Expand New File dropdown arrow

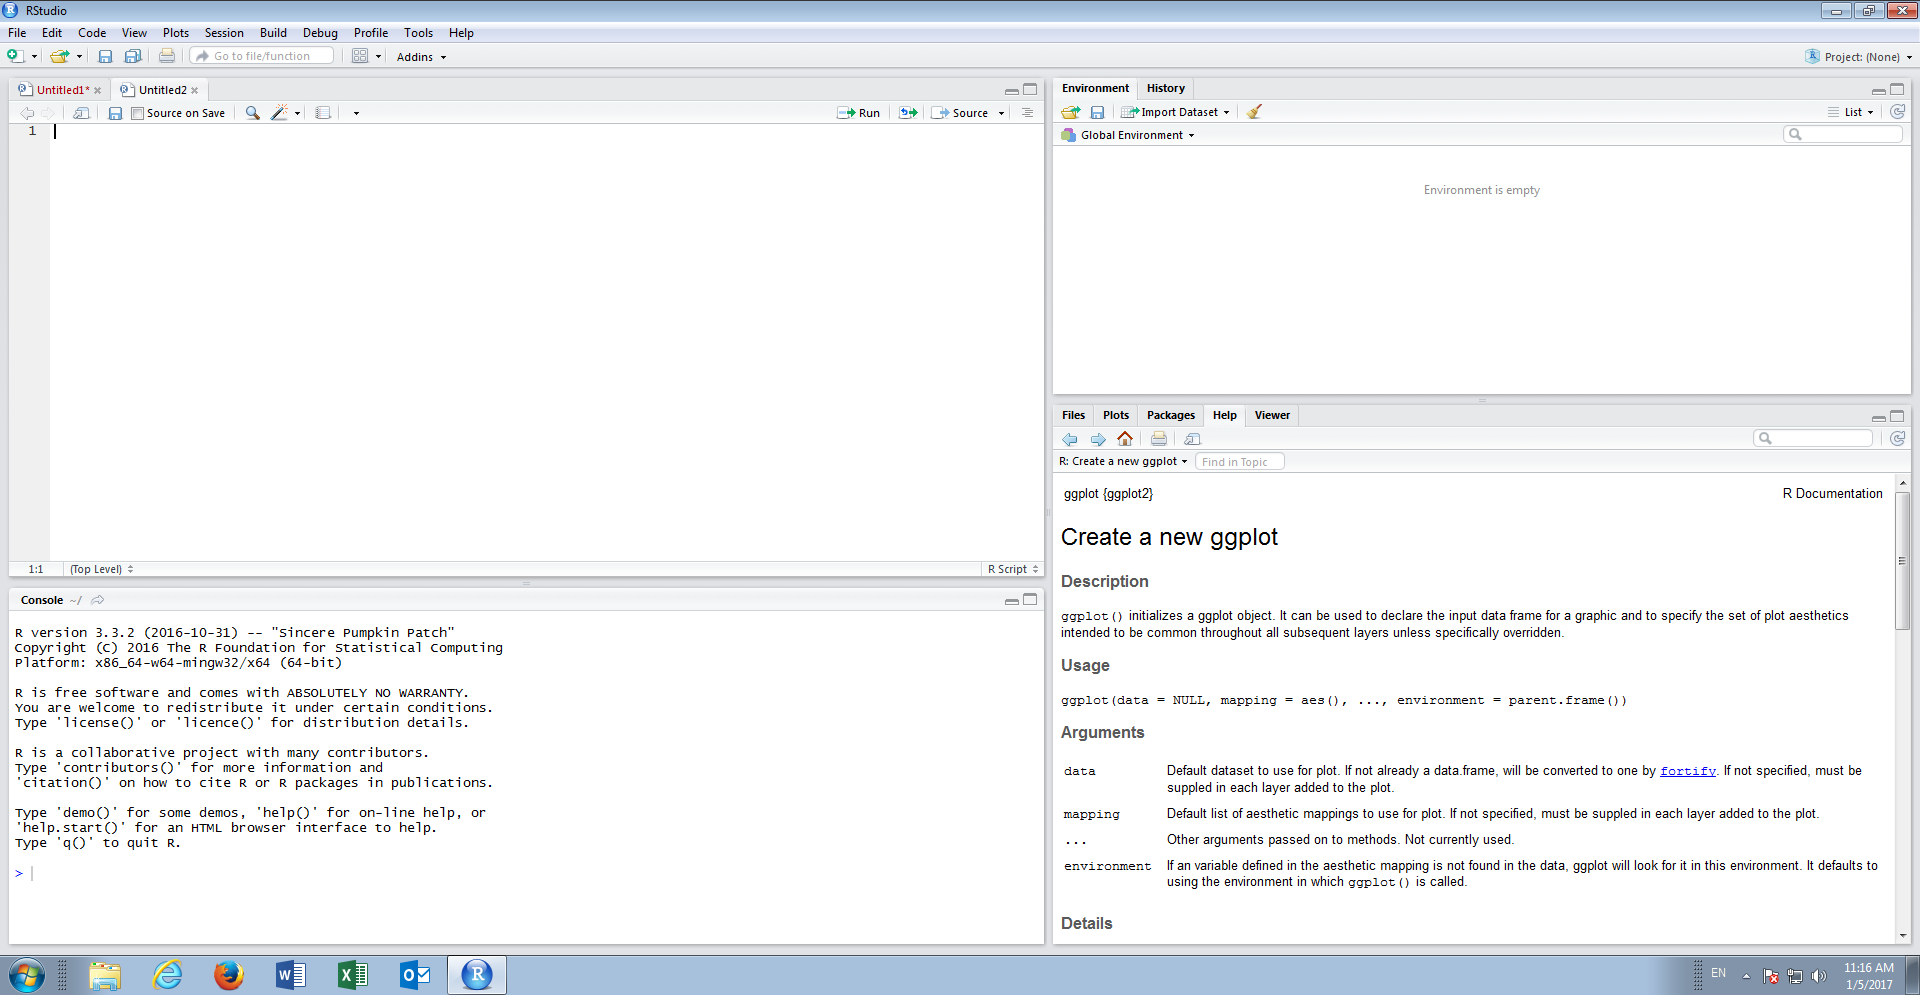click(34, 57)
